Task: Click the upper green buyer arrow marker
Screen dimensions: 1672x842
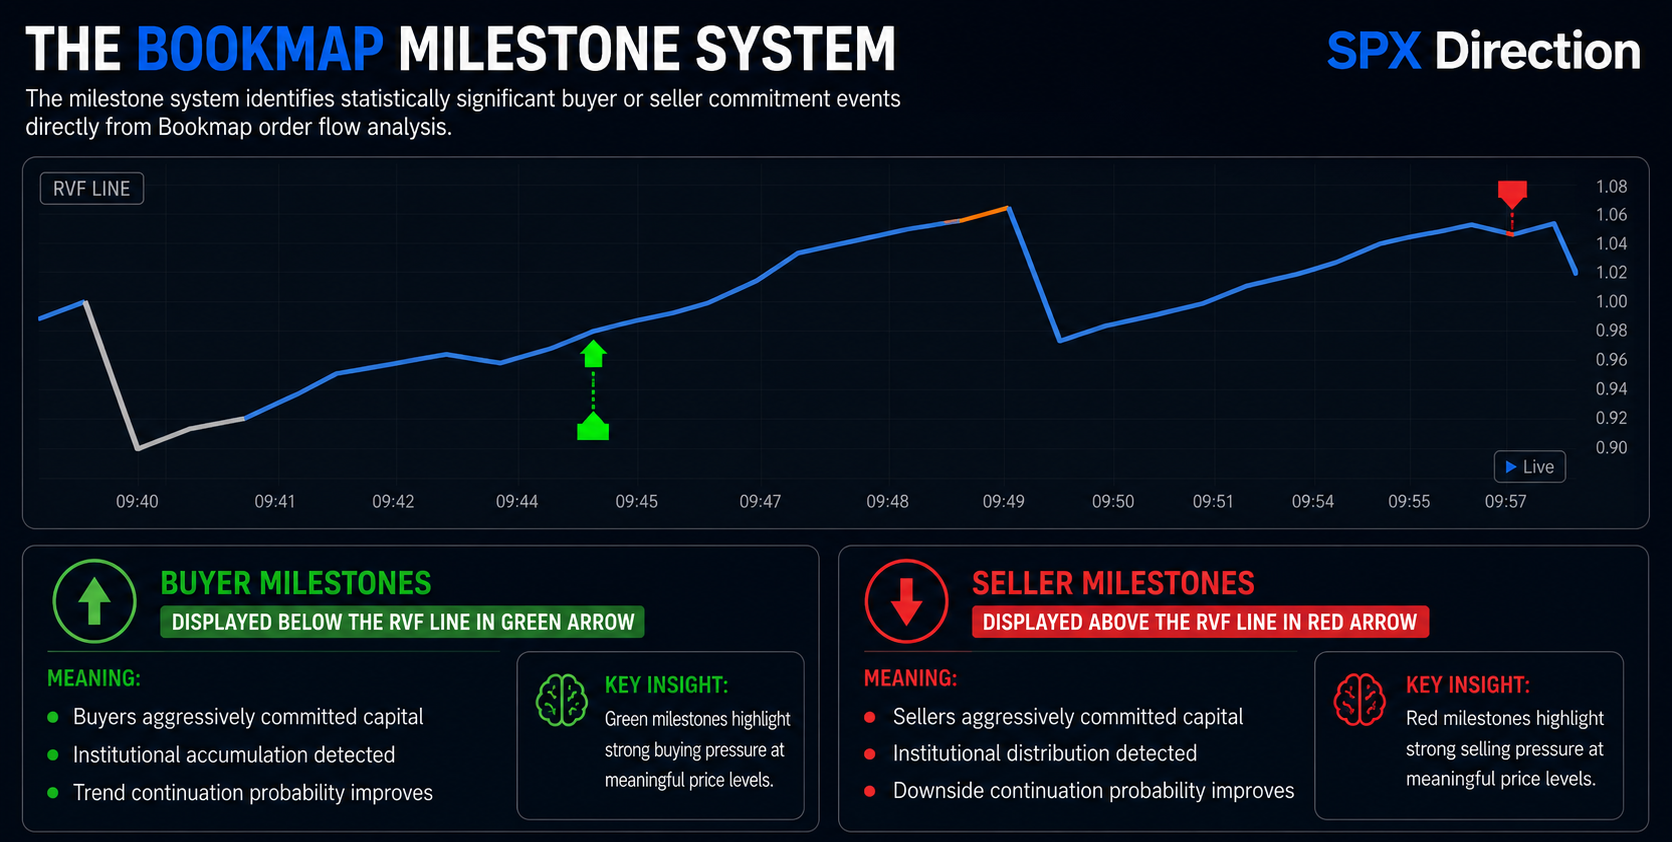Action: [594, 354]
